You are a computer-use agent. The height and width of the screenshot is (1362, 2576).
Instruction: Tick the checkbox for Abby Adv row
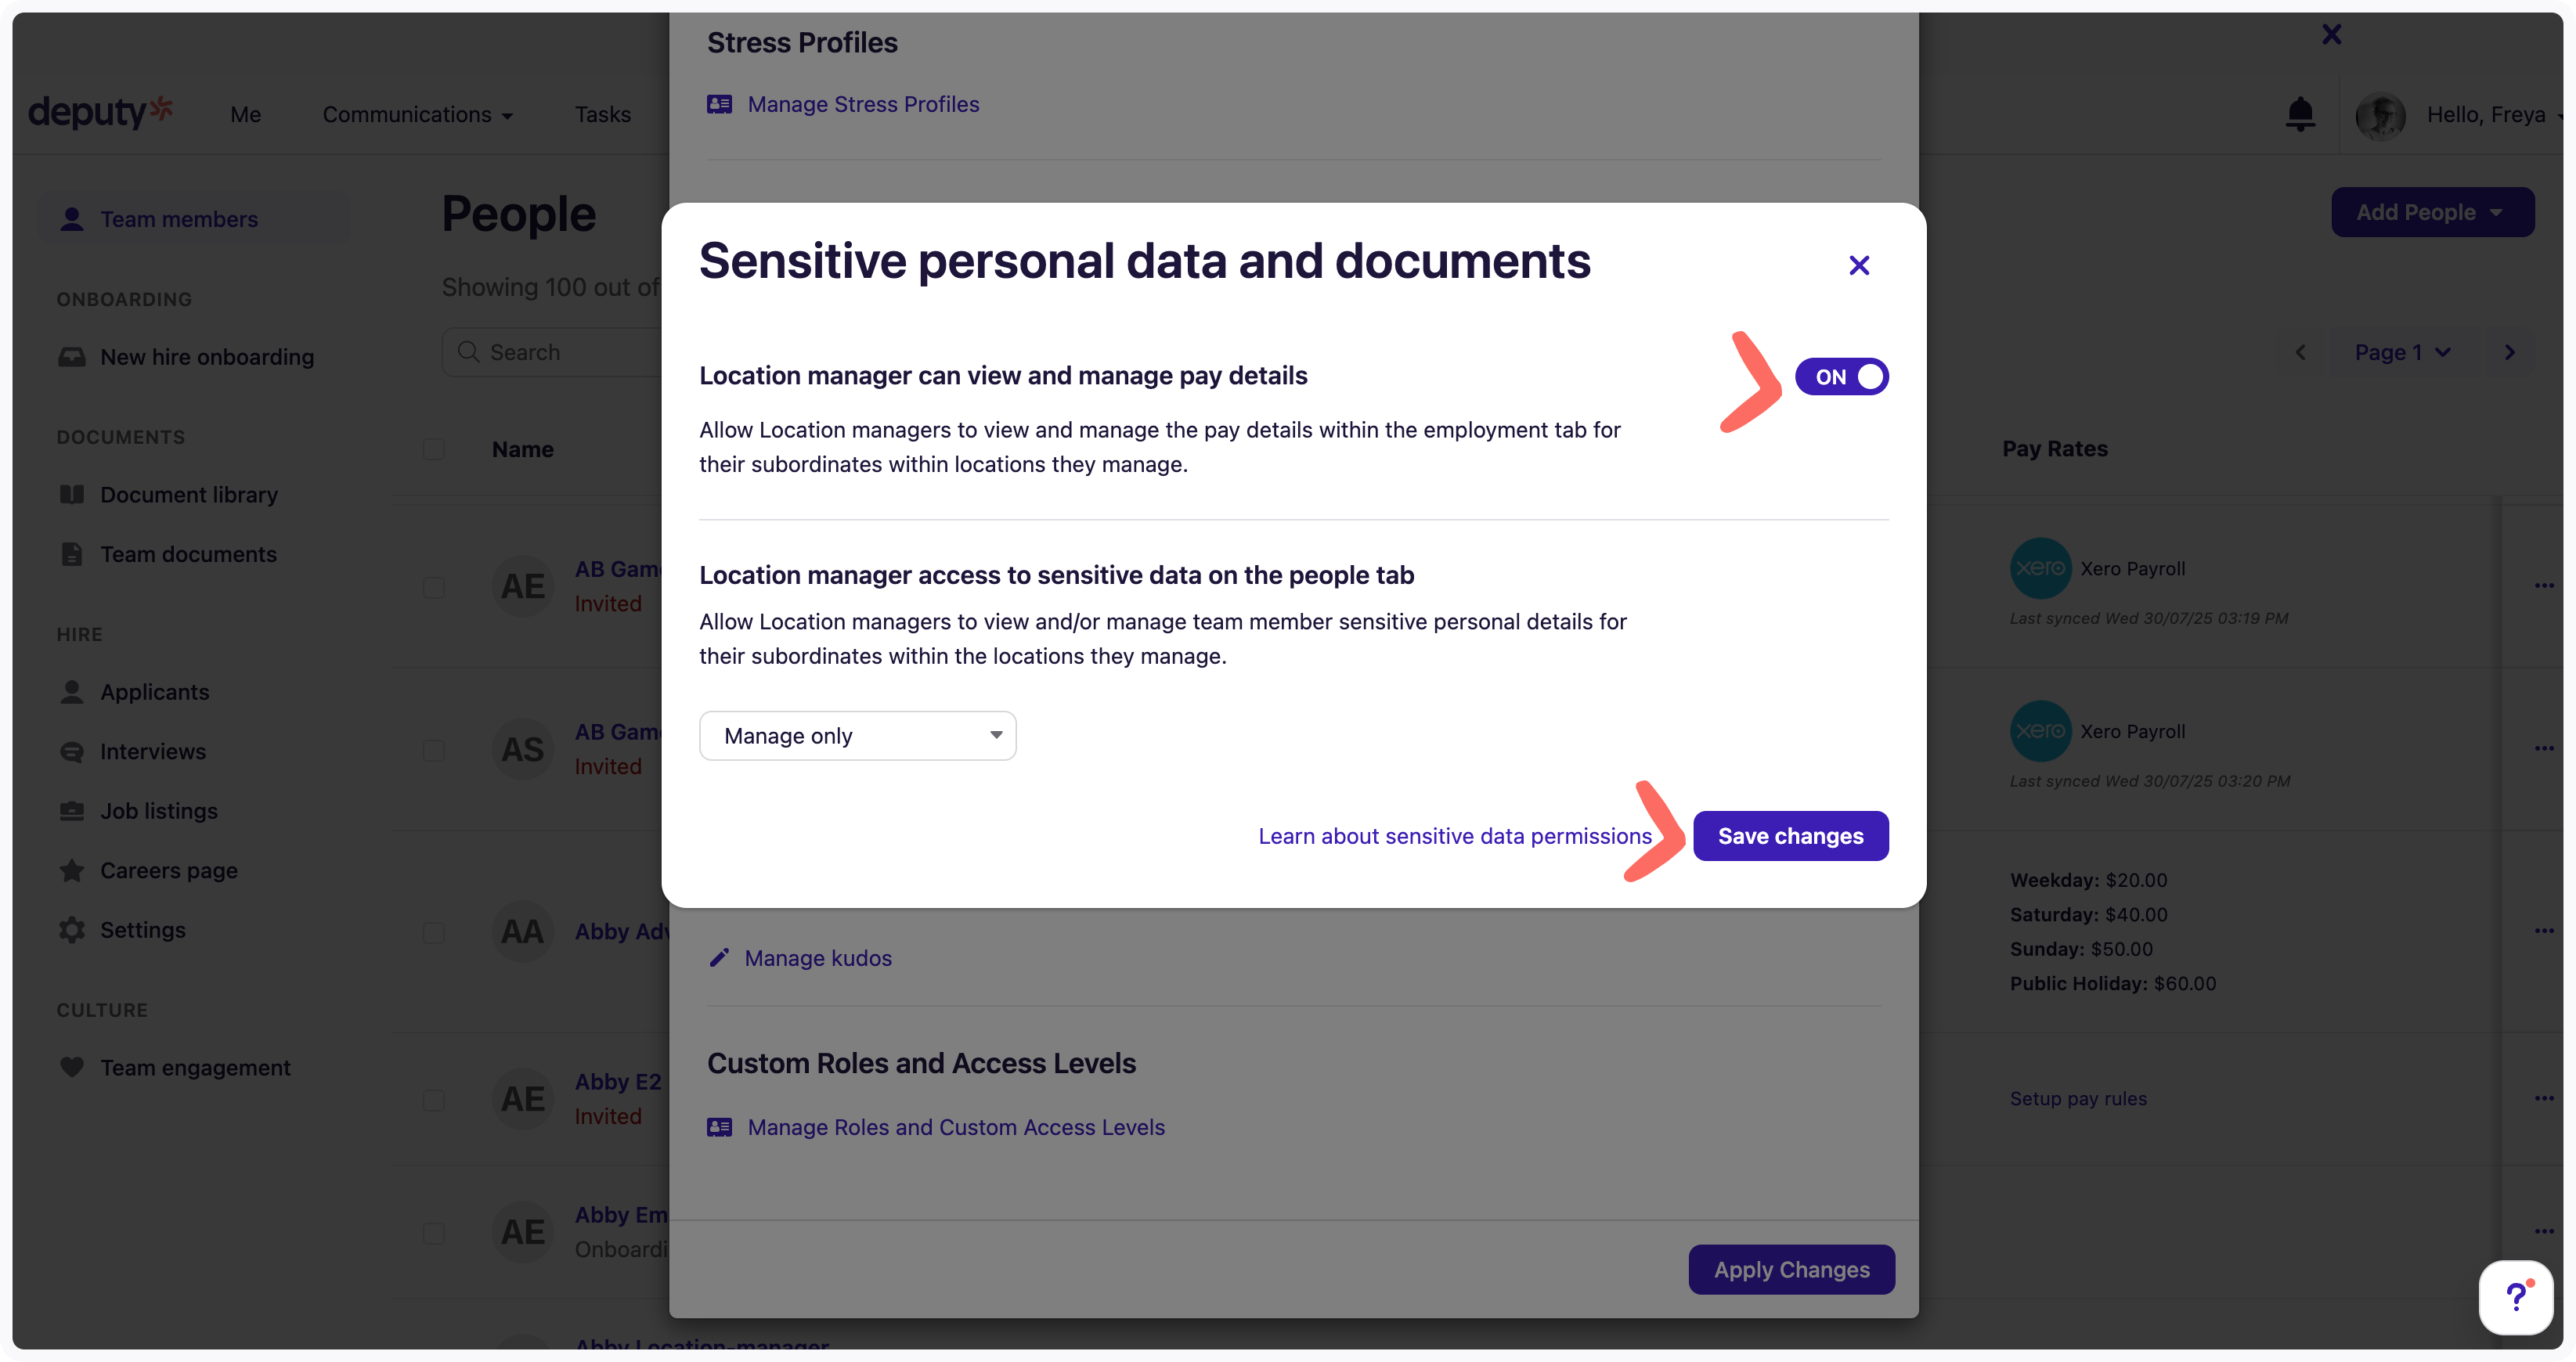click(433, 933)
